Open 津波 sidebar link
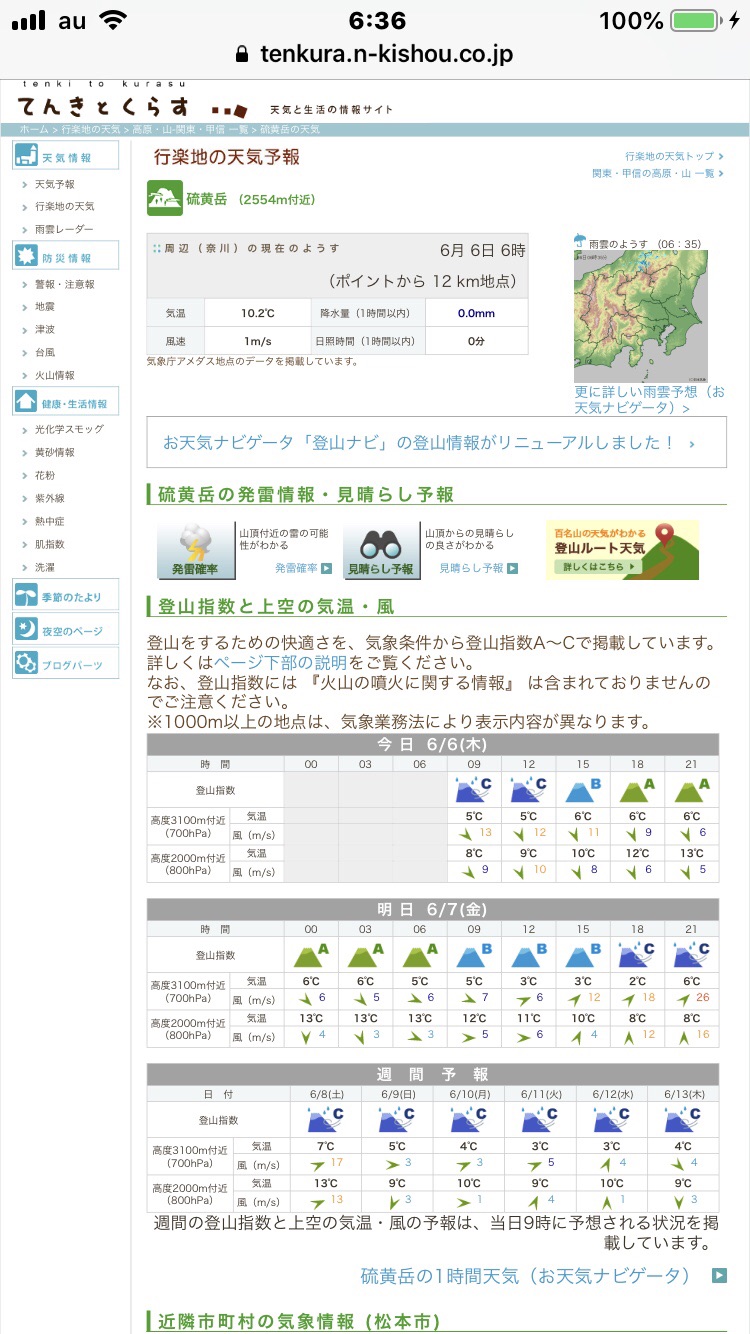Image resolution: width=750 pixels, height=1334 pixels. (x=45, y=329)
